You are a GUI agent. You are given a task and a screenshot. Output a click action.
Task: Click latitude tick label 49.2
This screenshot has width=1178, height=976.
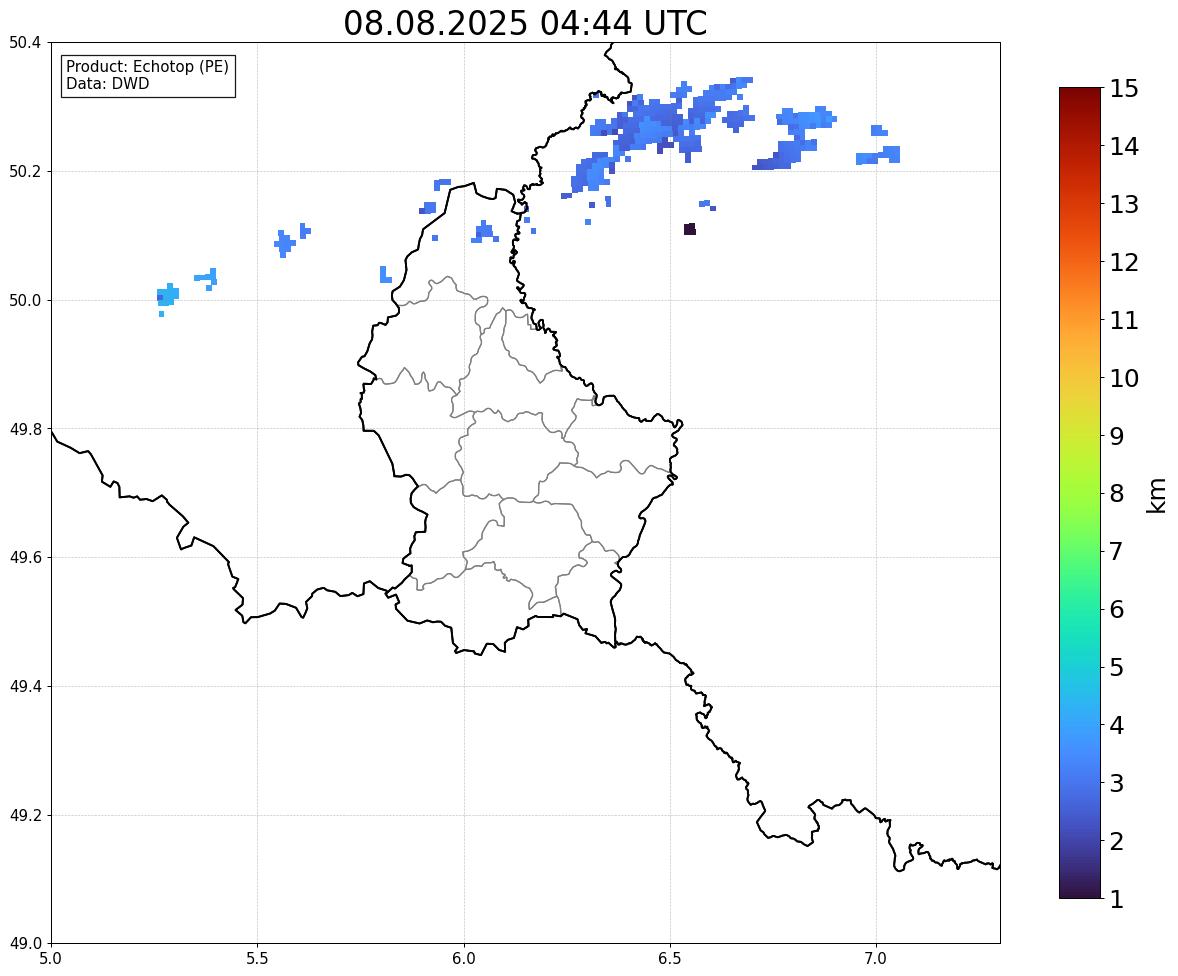(25, 815)
